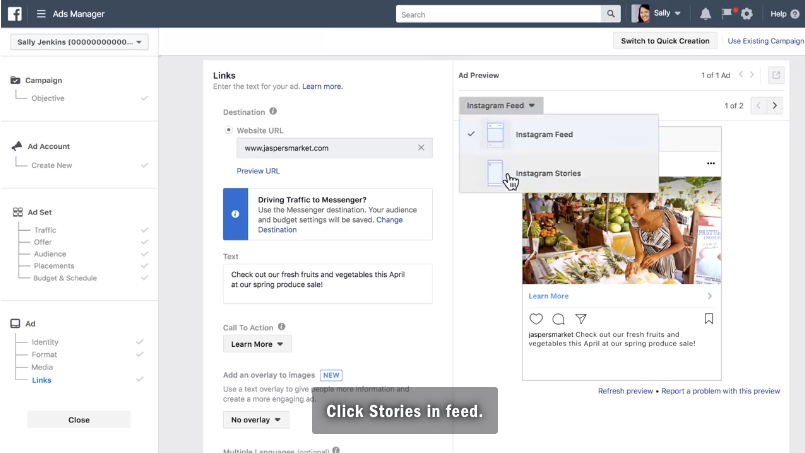This screenshot has width=805, height=453.
Task: Go to Traffic under Ad Set
Action: tap(45, 230)
